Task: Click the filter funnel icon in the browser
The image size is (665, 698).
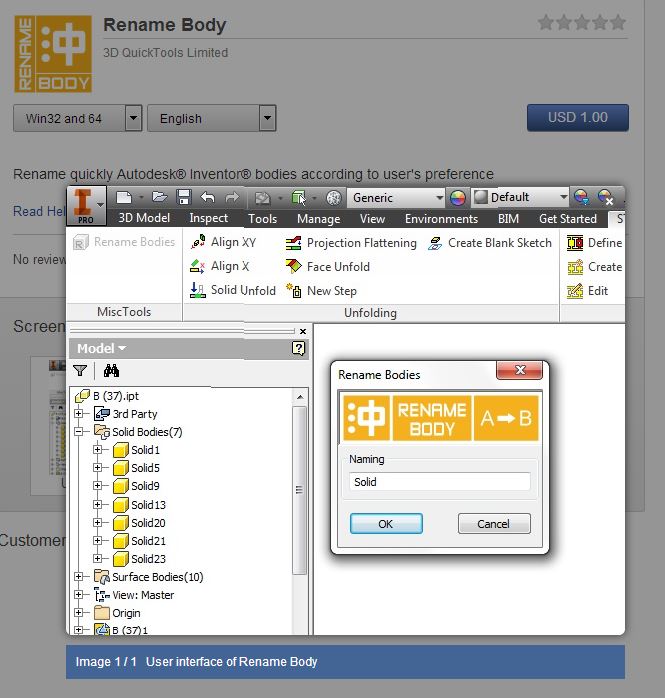Action: tap(80, 370)
